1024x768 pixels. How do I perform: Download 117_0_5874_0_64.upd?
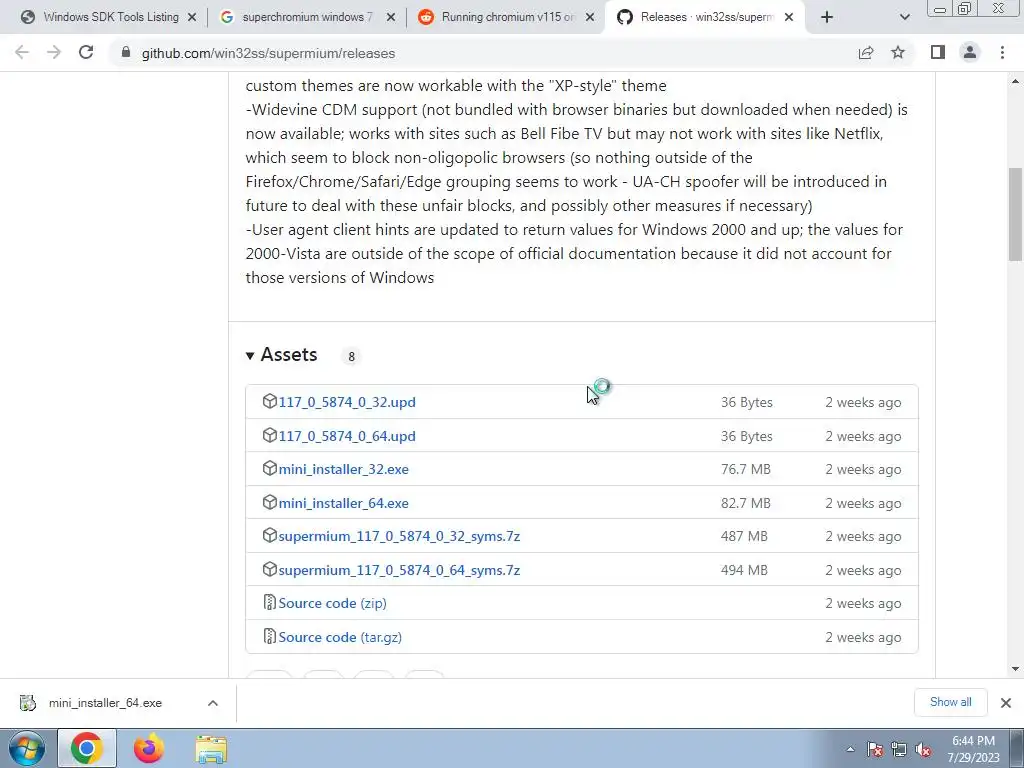(347, 436)
